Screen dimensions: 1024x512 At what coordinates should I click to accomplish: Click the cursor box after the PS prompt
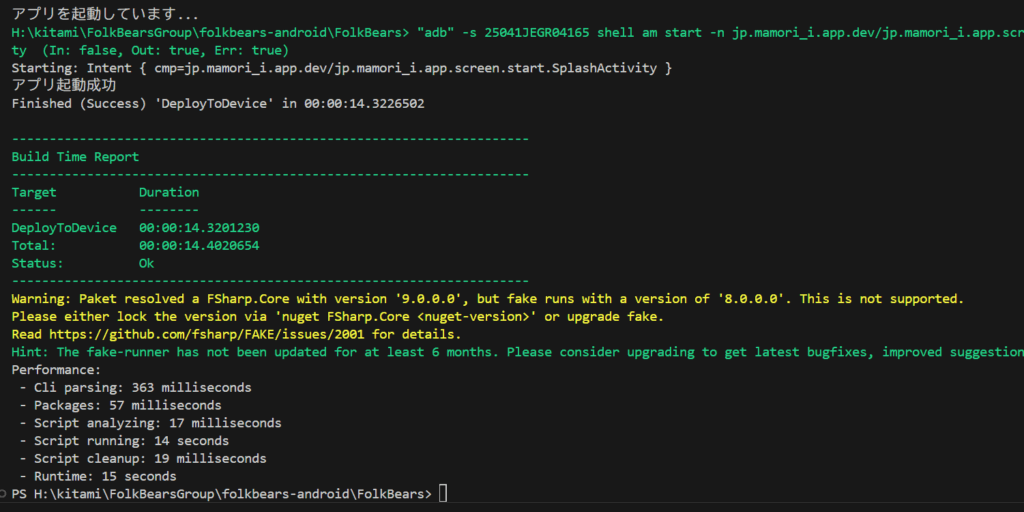[x=443, y=494]
